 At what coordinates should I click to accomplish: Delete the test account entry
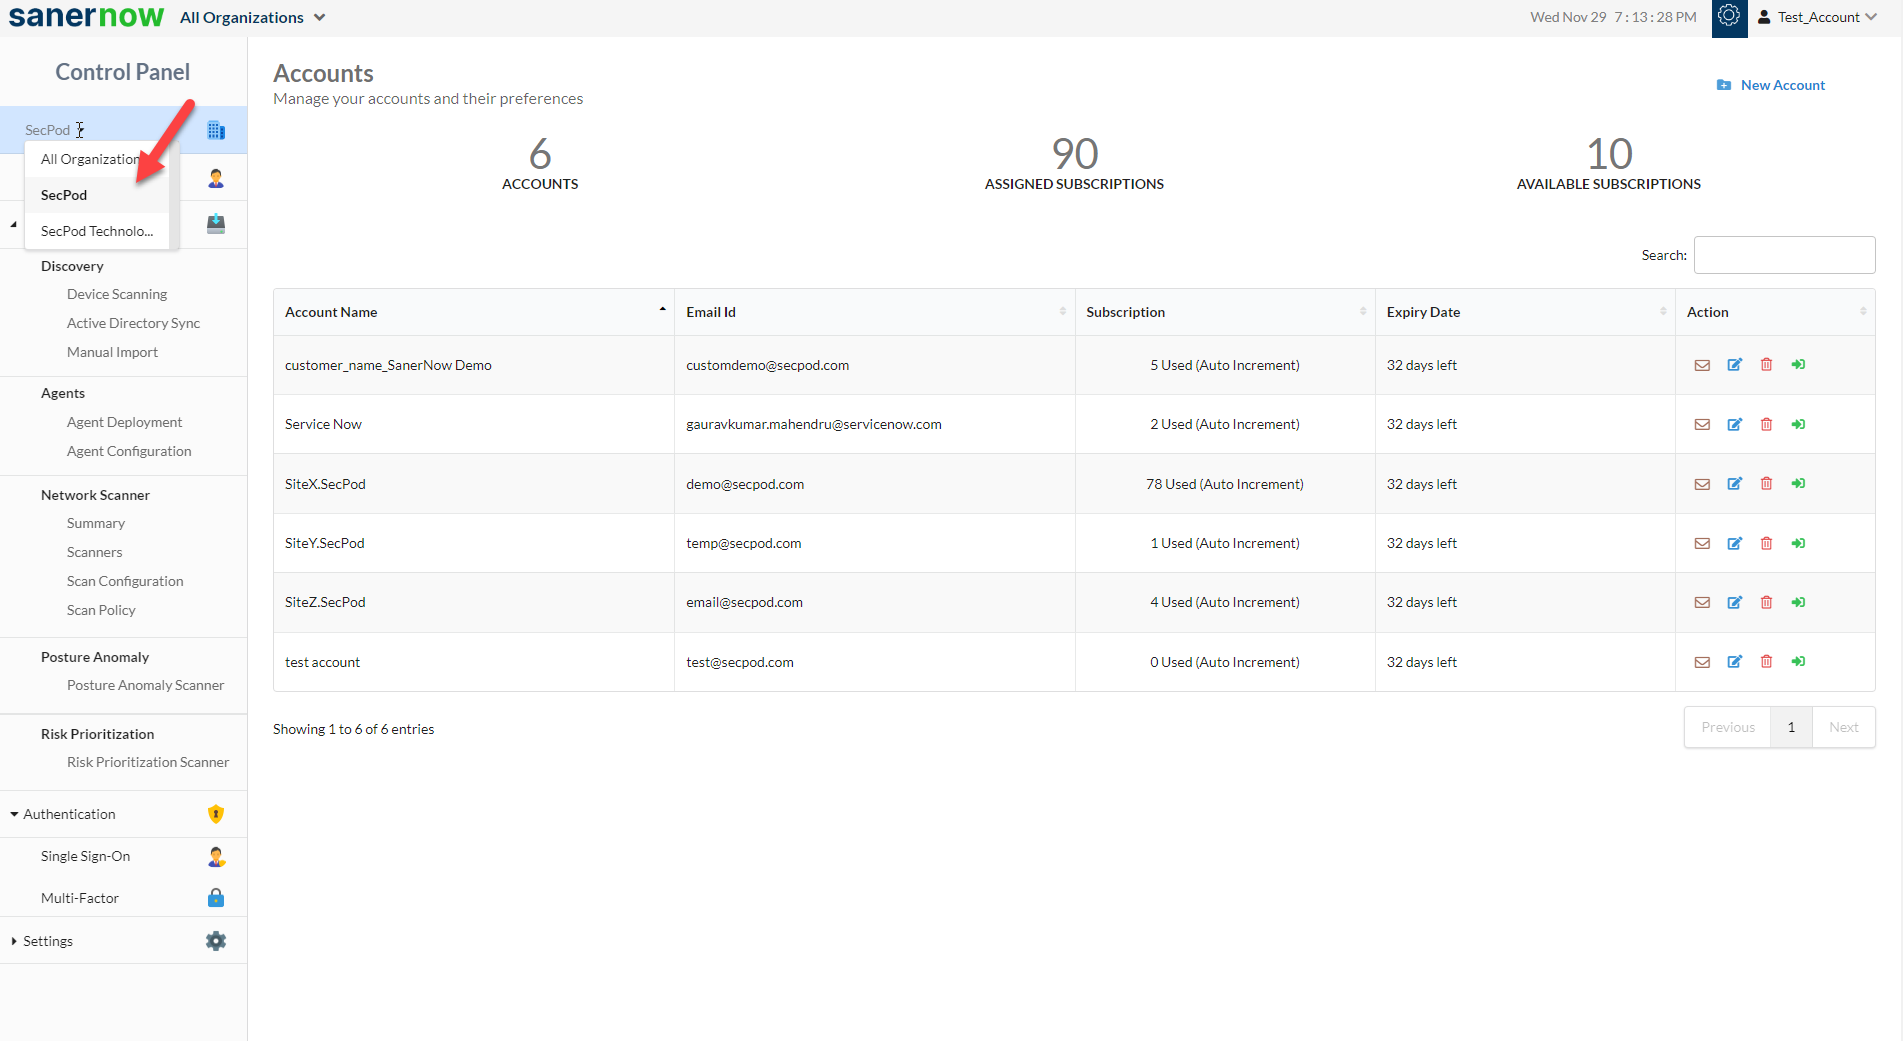pos(1766,661)
